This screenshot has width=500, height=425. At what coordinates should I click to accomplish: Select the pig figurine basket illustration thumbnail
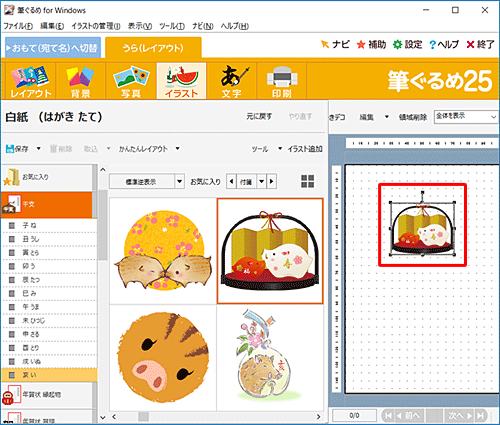point(270,251)
